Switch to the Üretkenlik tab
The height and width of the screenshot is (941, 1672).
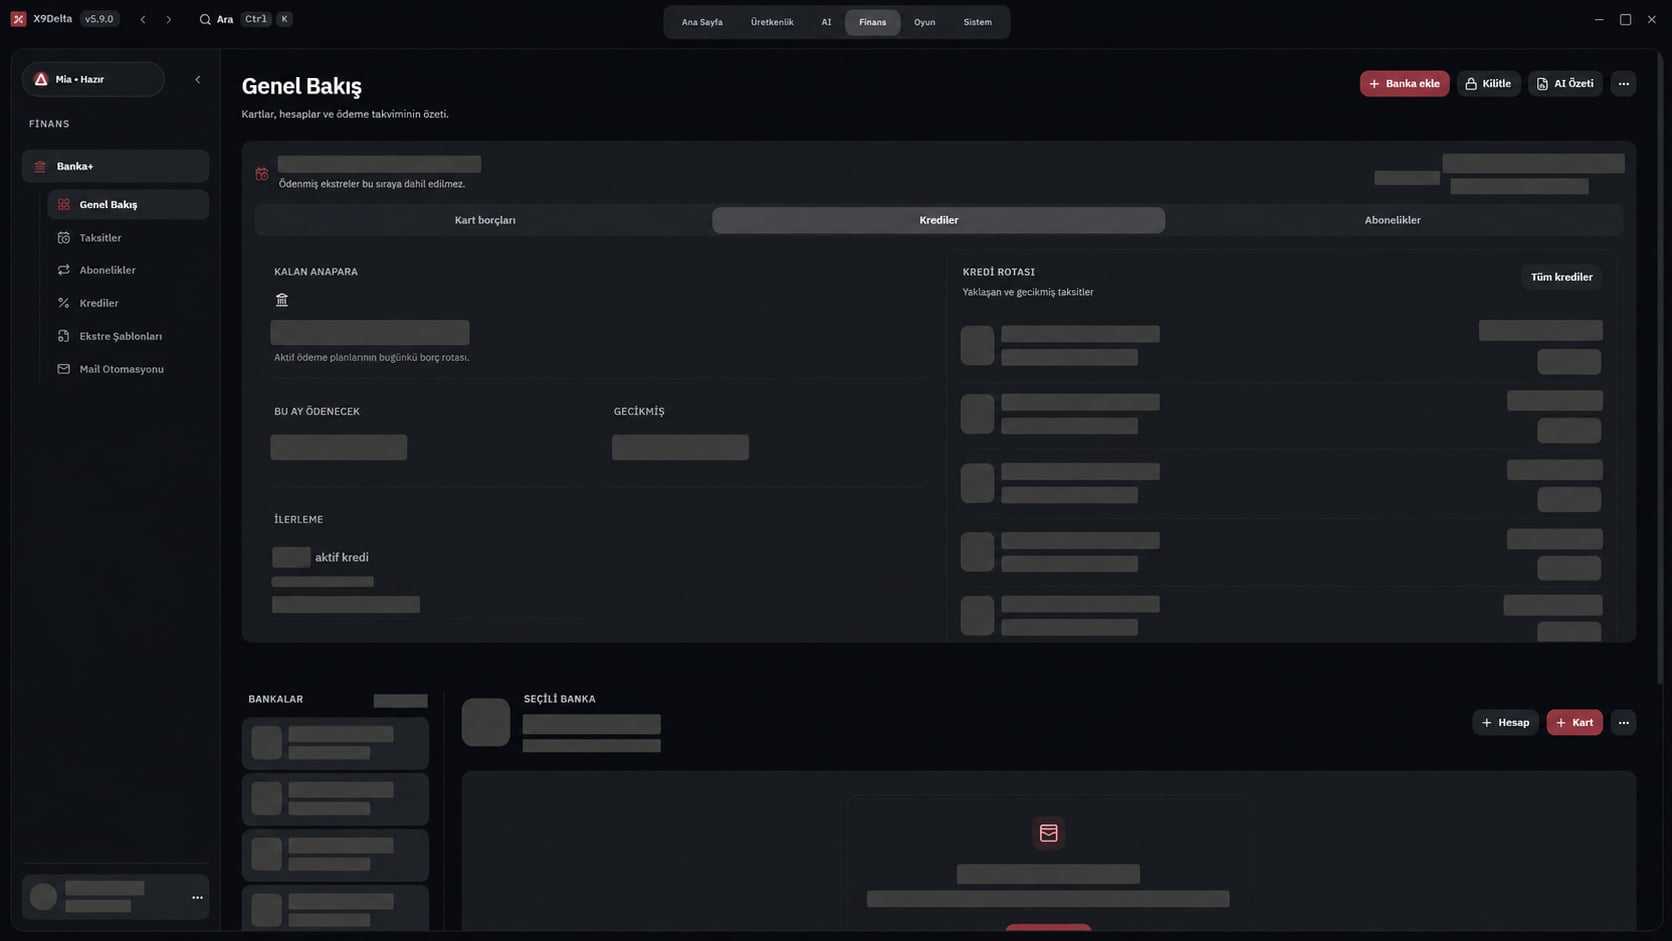point(772,22)
